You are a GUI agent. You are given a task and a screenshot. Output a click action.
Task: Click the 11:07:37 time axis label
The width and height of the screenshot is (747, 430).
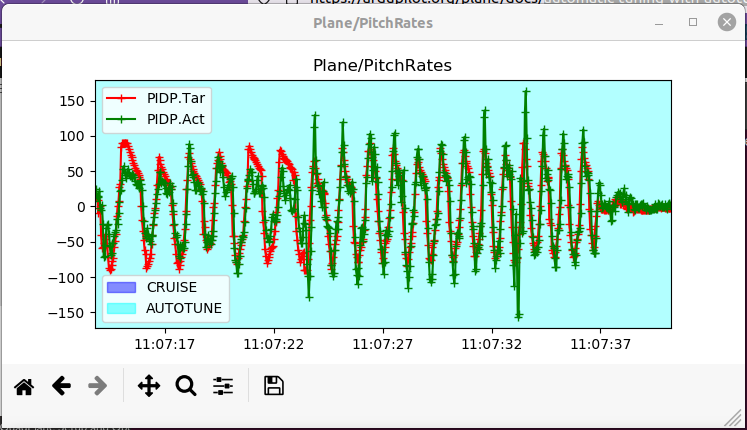pos(600,344)
